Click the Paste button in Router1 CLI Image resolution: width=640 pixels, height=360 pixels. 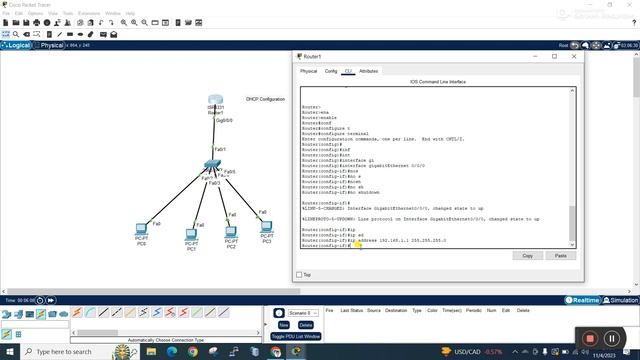click(560, 256)
